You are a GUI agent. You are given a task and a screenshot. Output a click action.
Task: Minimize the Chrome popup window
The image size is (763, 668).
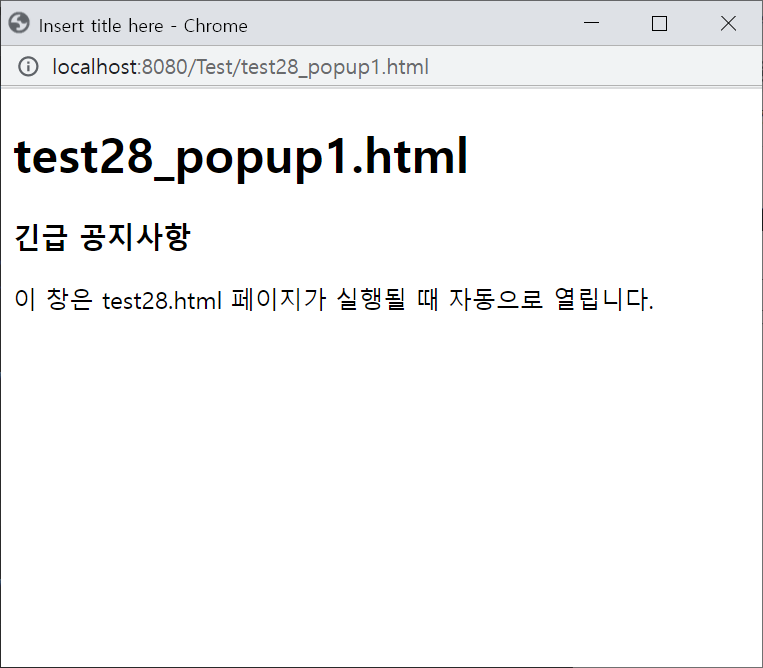(591, 23)
